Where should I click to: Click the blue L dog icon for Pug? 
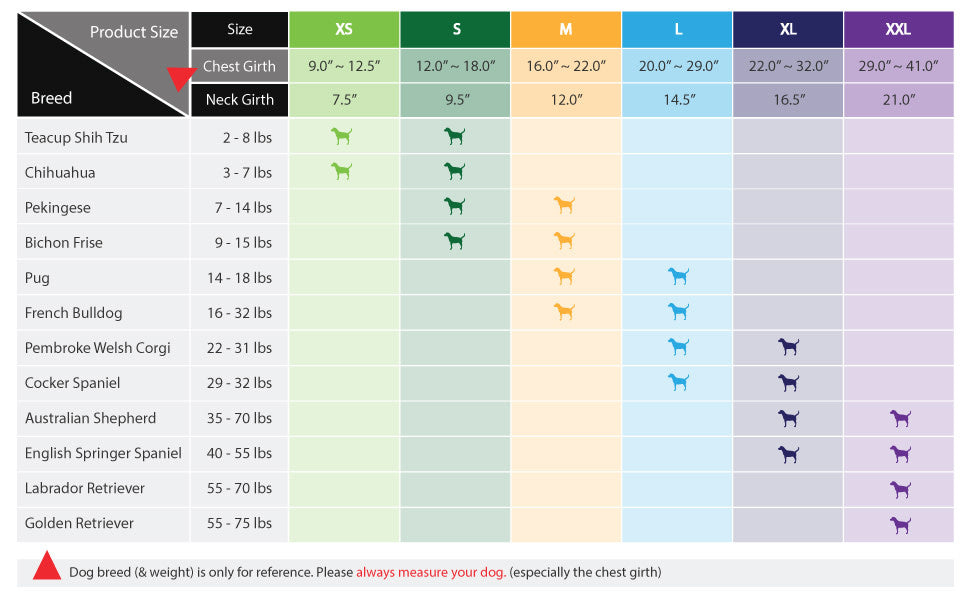(x=678, y=276)
